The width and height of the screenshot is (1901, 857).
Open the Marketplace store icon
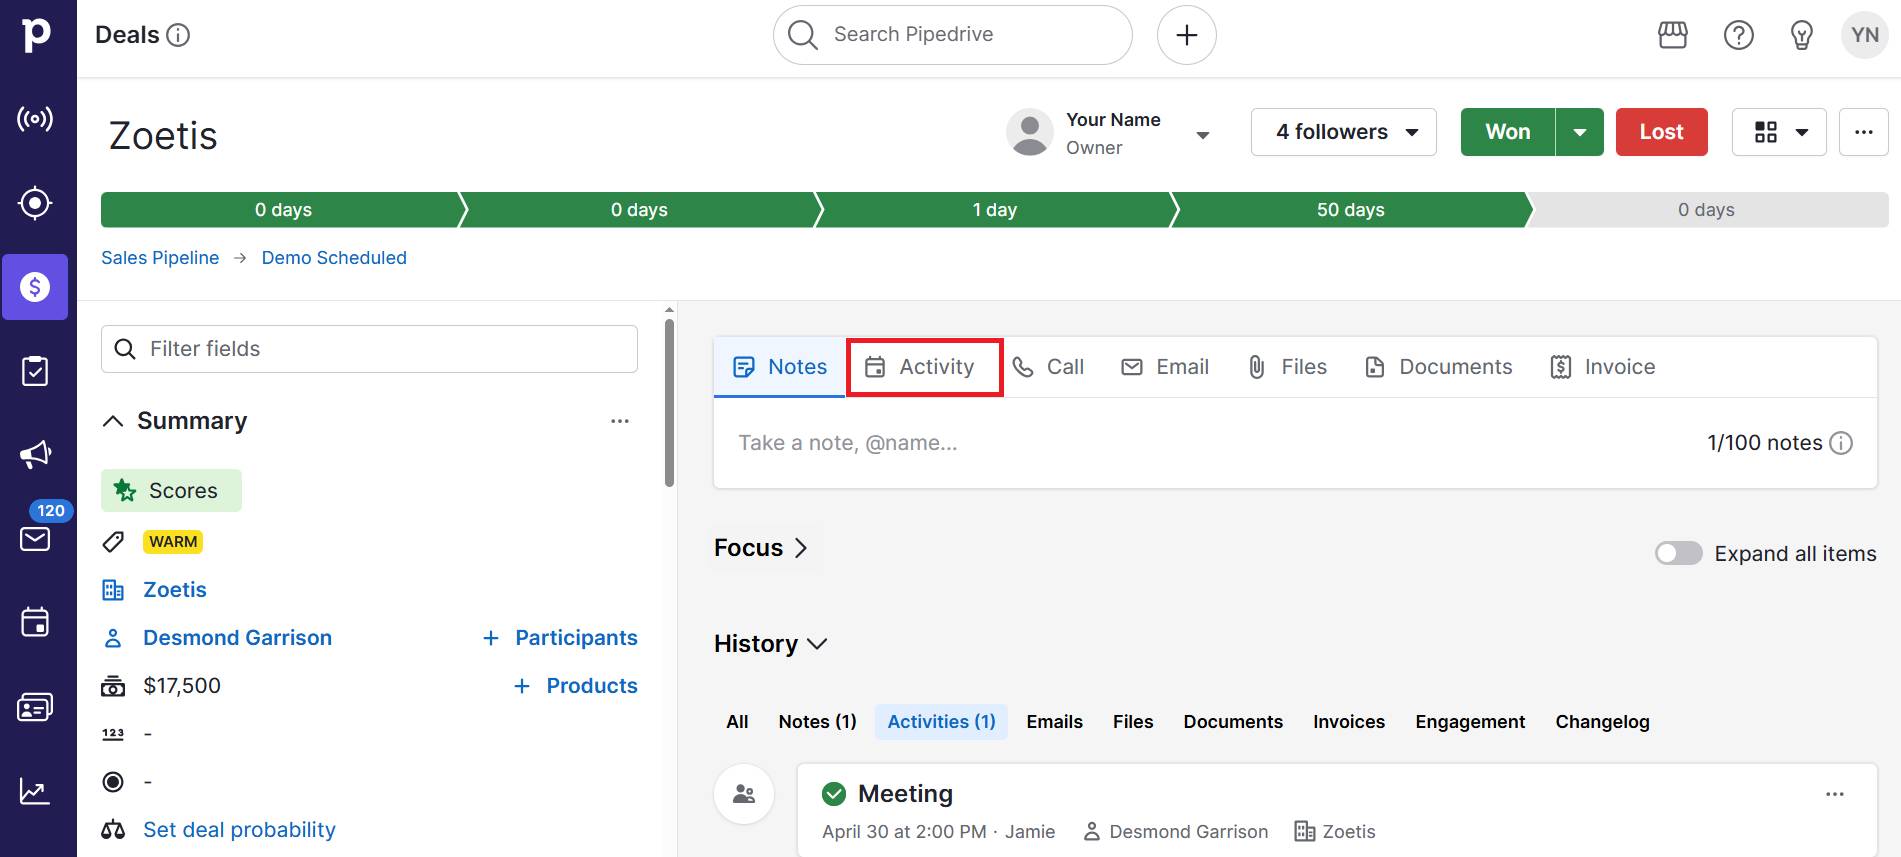pyautogui.click(x=1673, y=35)
